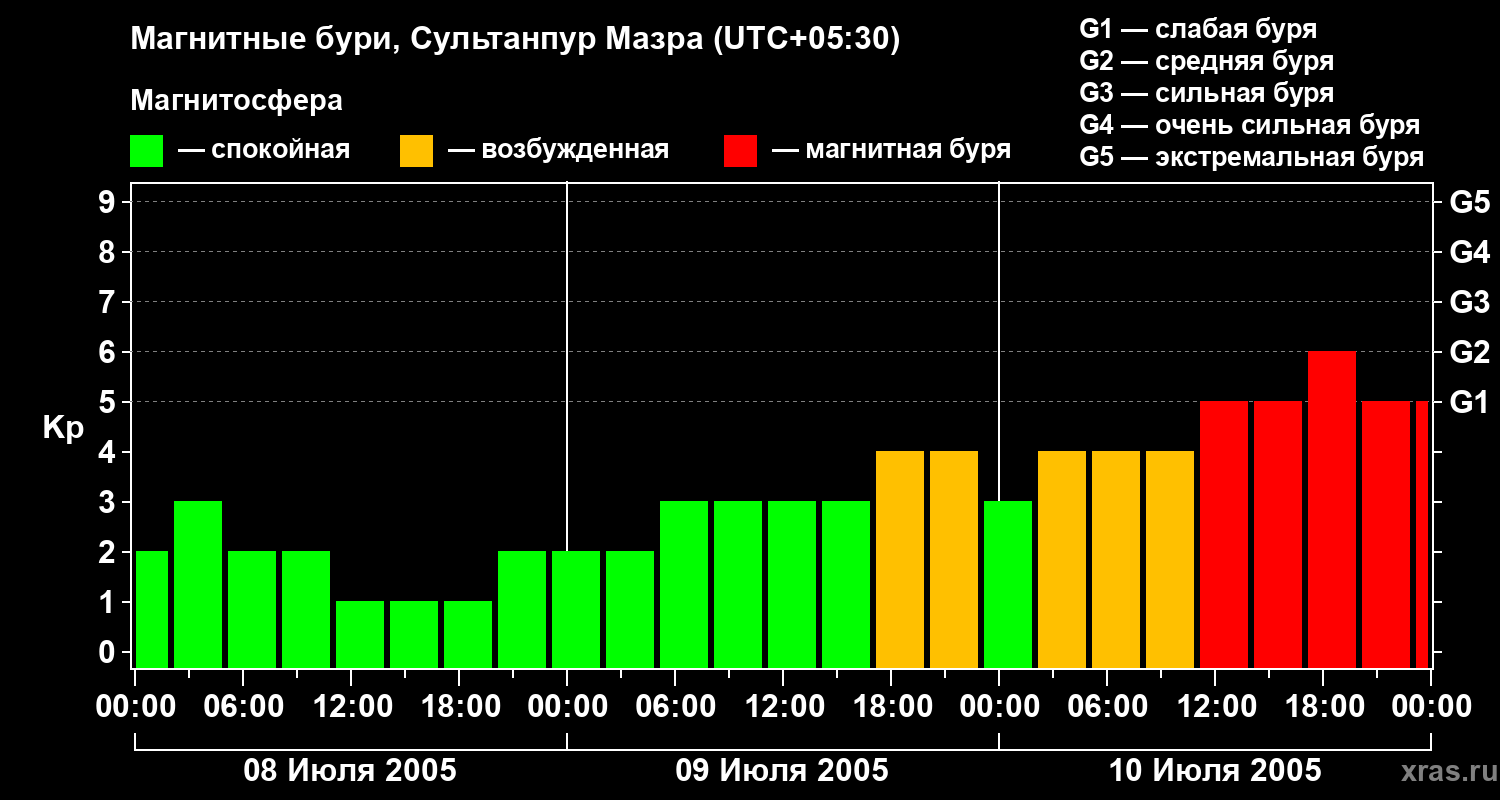Image resolution: width=1500 pixels, height=800 pixels.
Task: Click the 03:00–06:00 green bar on 08 Июля
Action: click(198, 585)
